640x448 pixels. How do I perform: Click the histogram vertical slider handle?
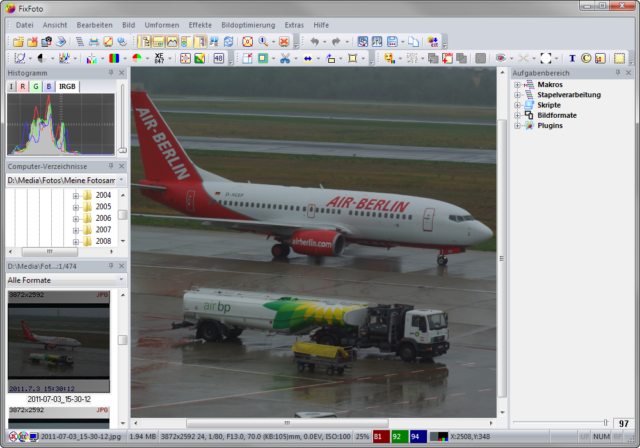click(122, 150)
